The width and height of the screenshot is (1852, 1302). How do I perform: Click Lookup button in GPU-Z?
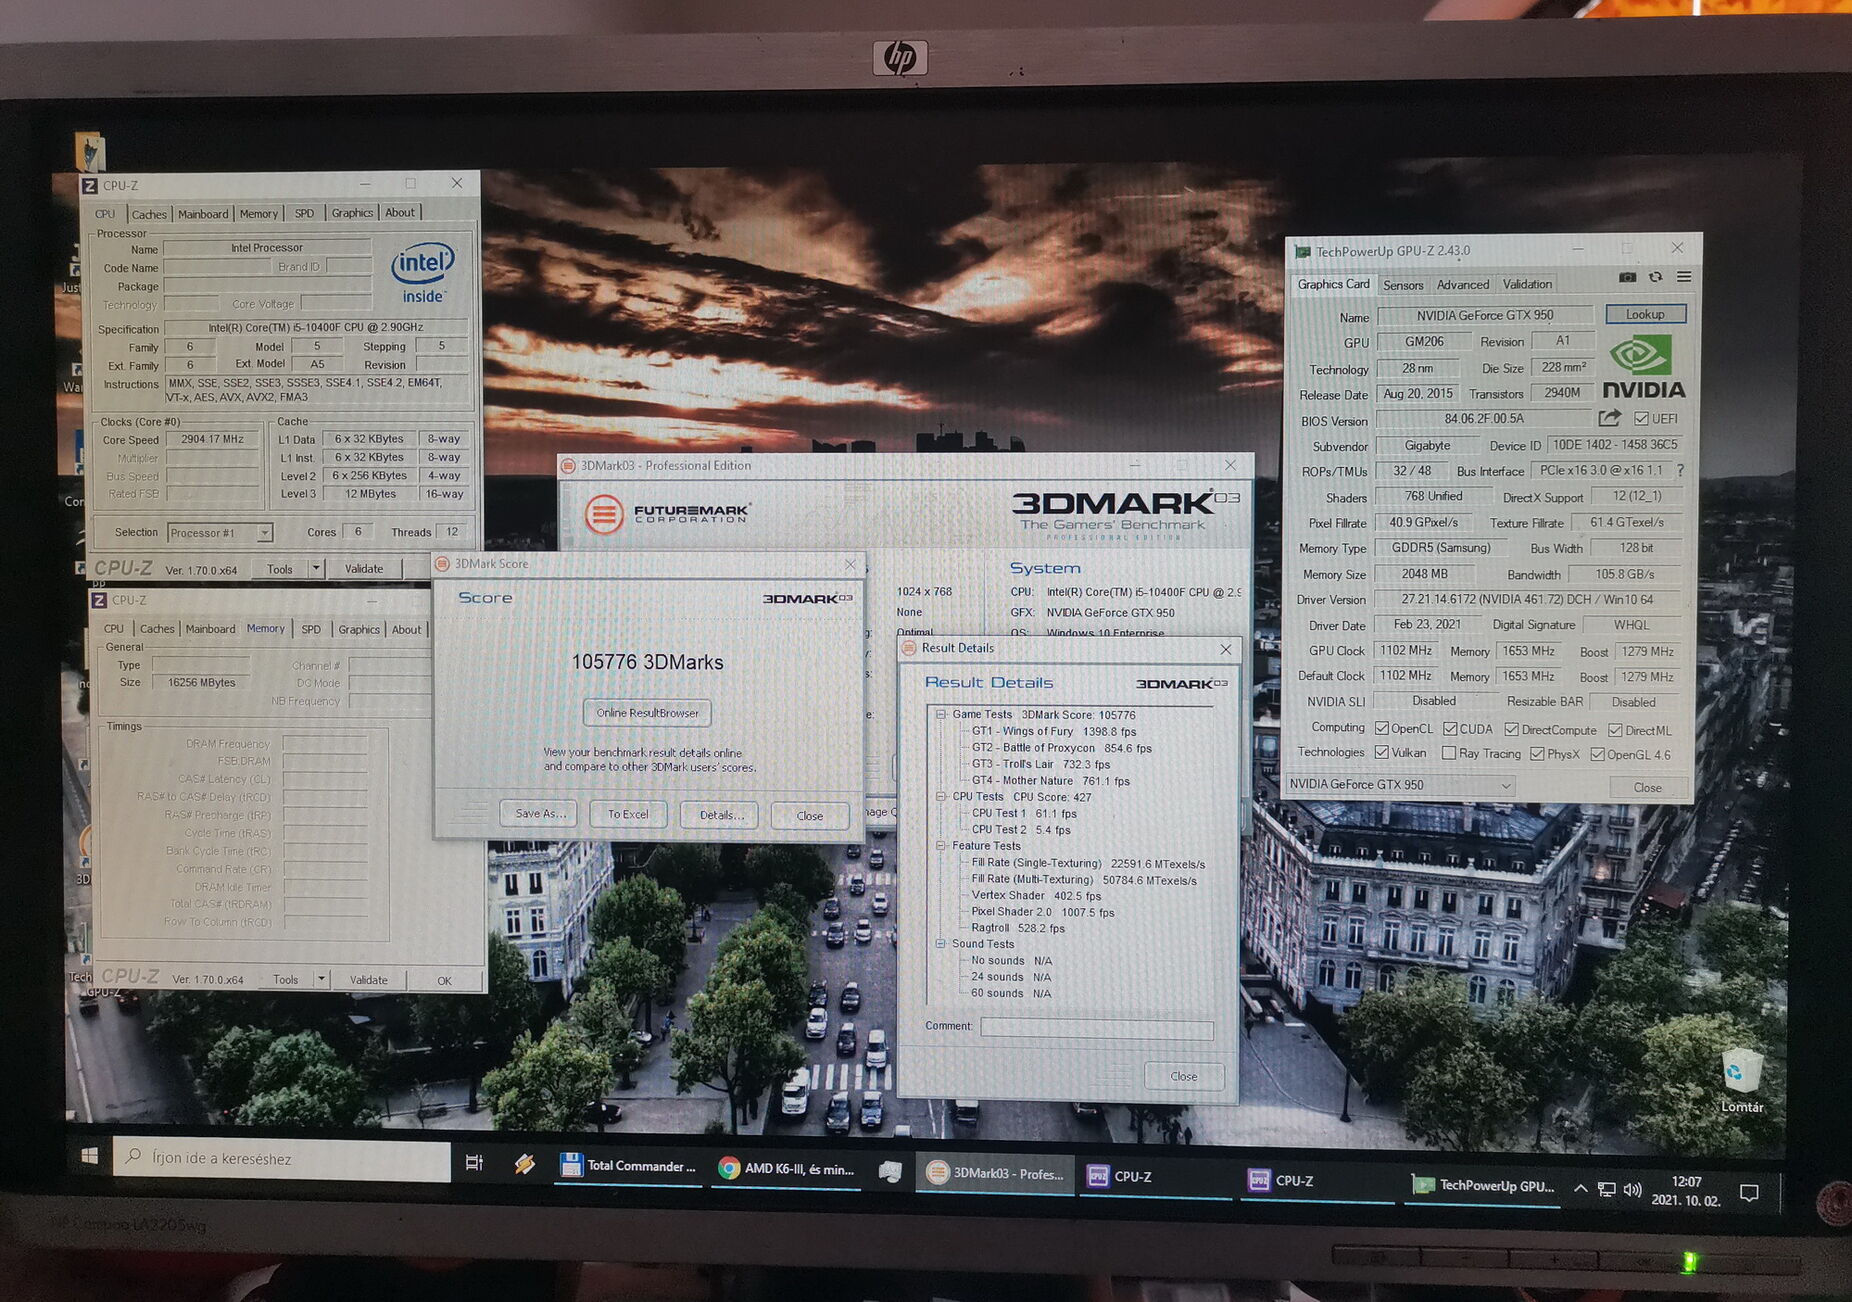point(1645,314)
